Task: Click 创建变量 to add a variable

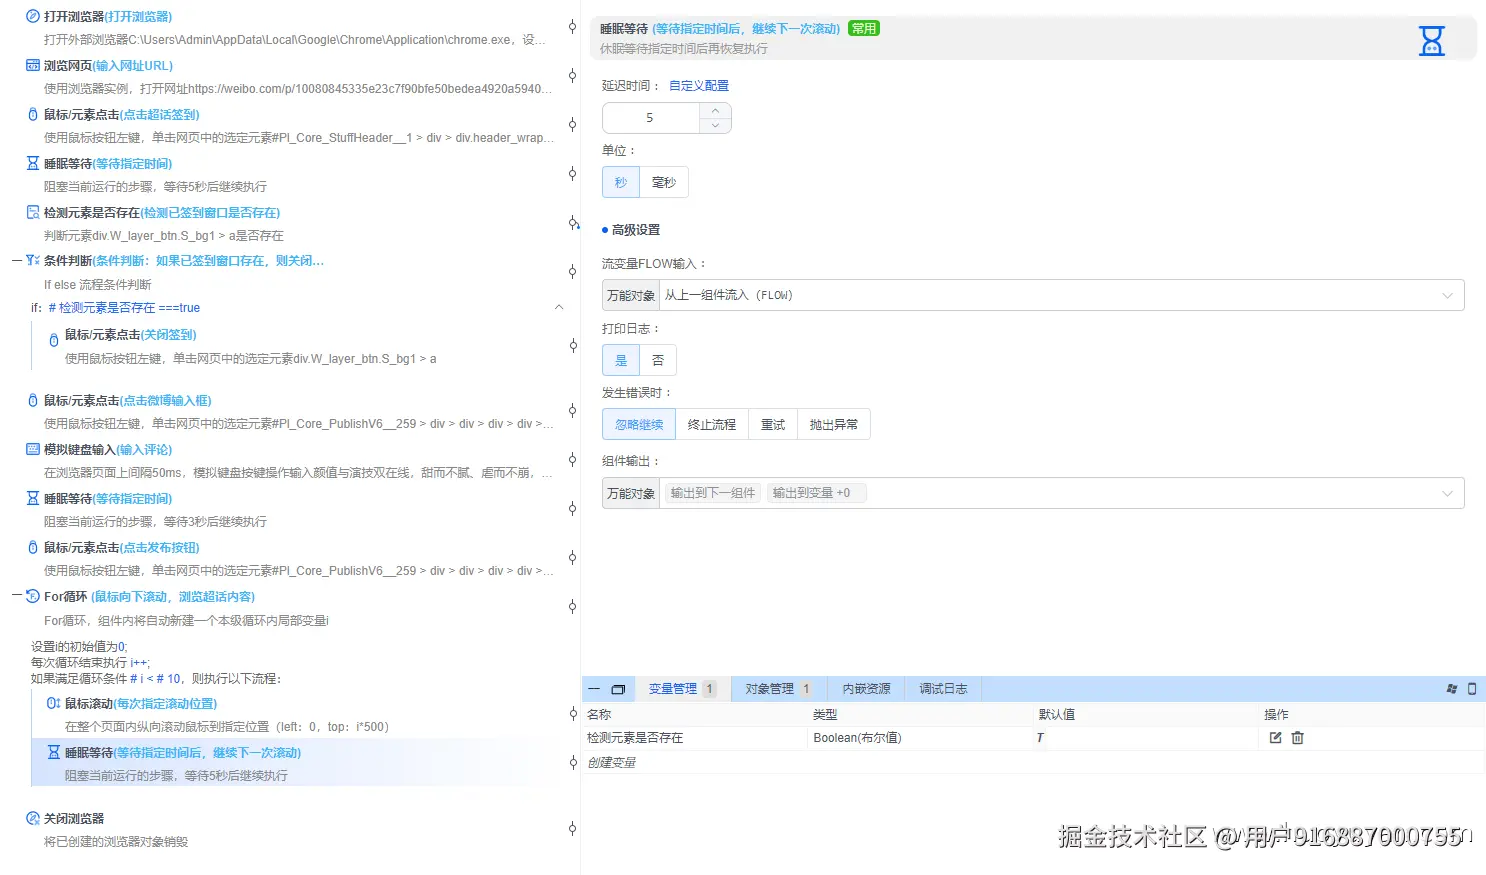Action: point(612,763)
